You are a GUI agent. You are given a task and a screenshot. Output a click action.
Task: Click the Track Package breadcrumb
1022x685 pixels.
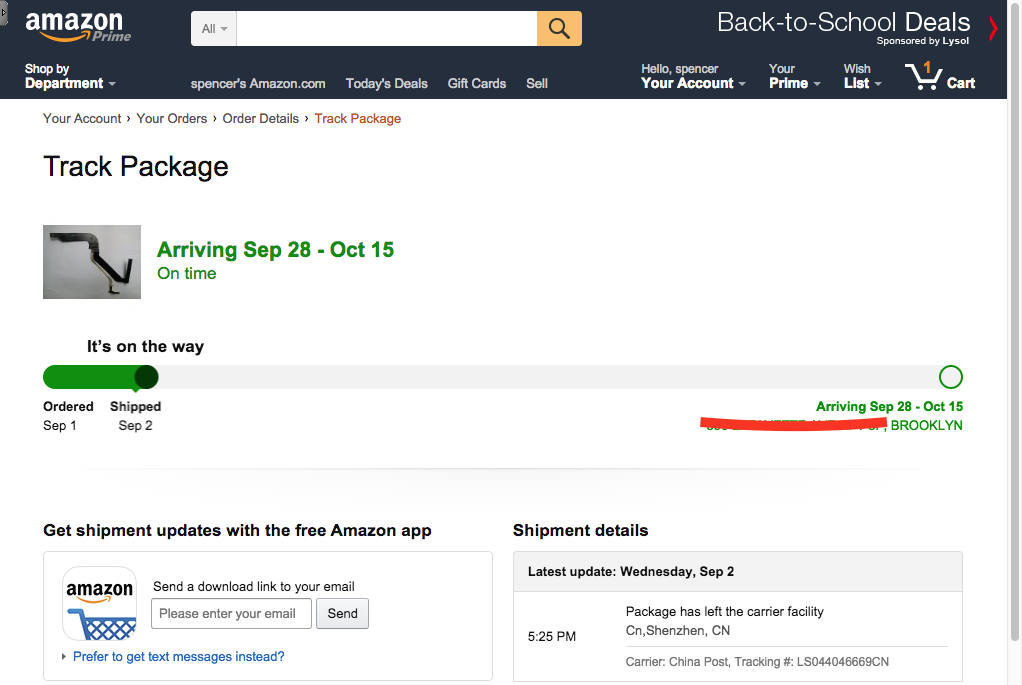(x=358, y=119)
